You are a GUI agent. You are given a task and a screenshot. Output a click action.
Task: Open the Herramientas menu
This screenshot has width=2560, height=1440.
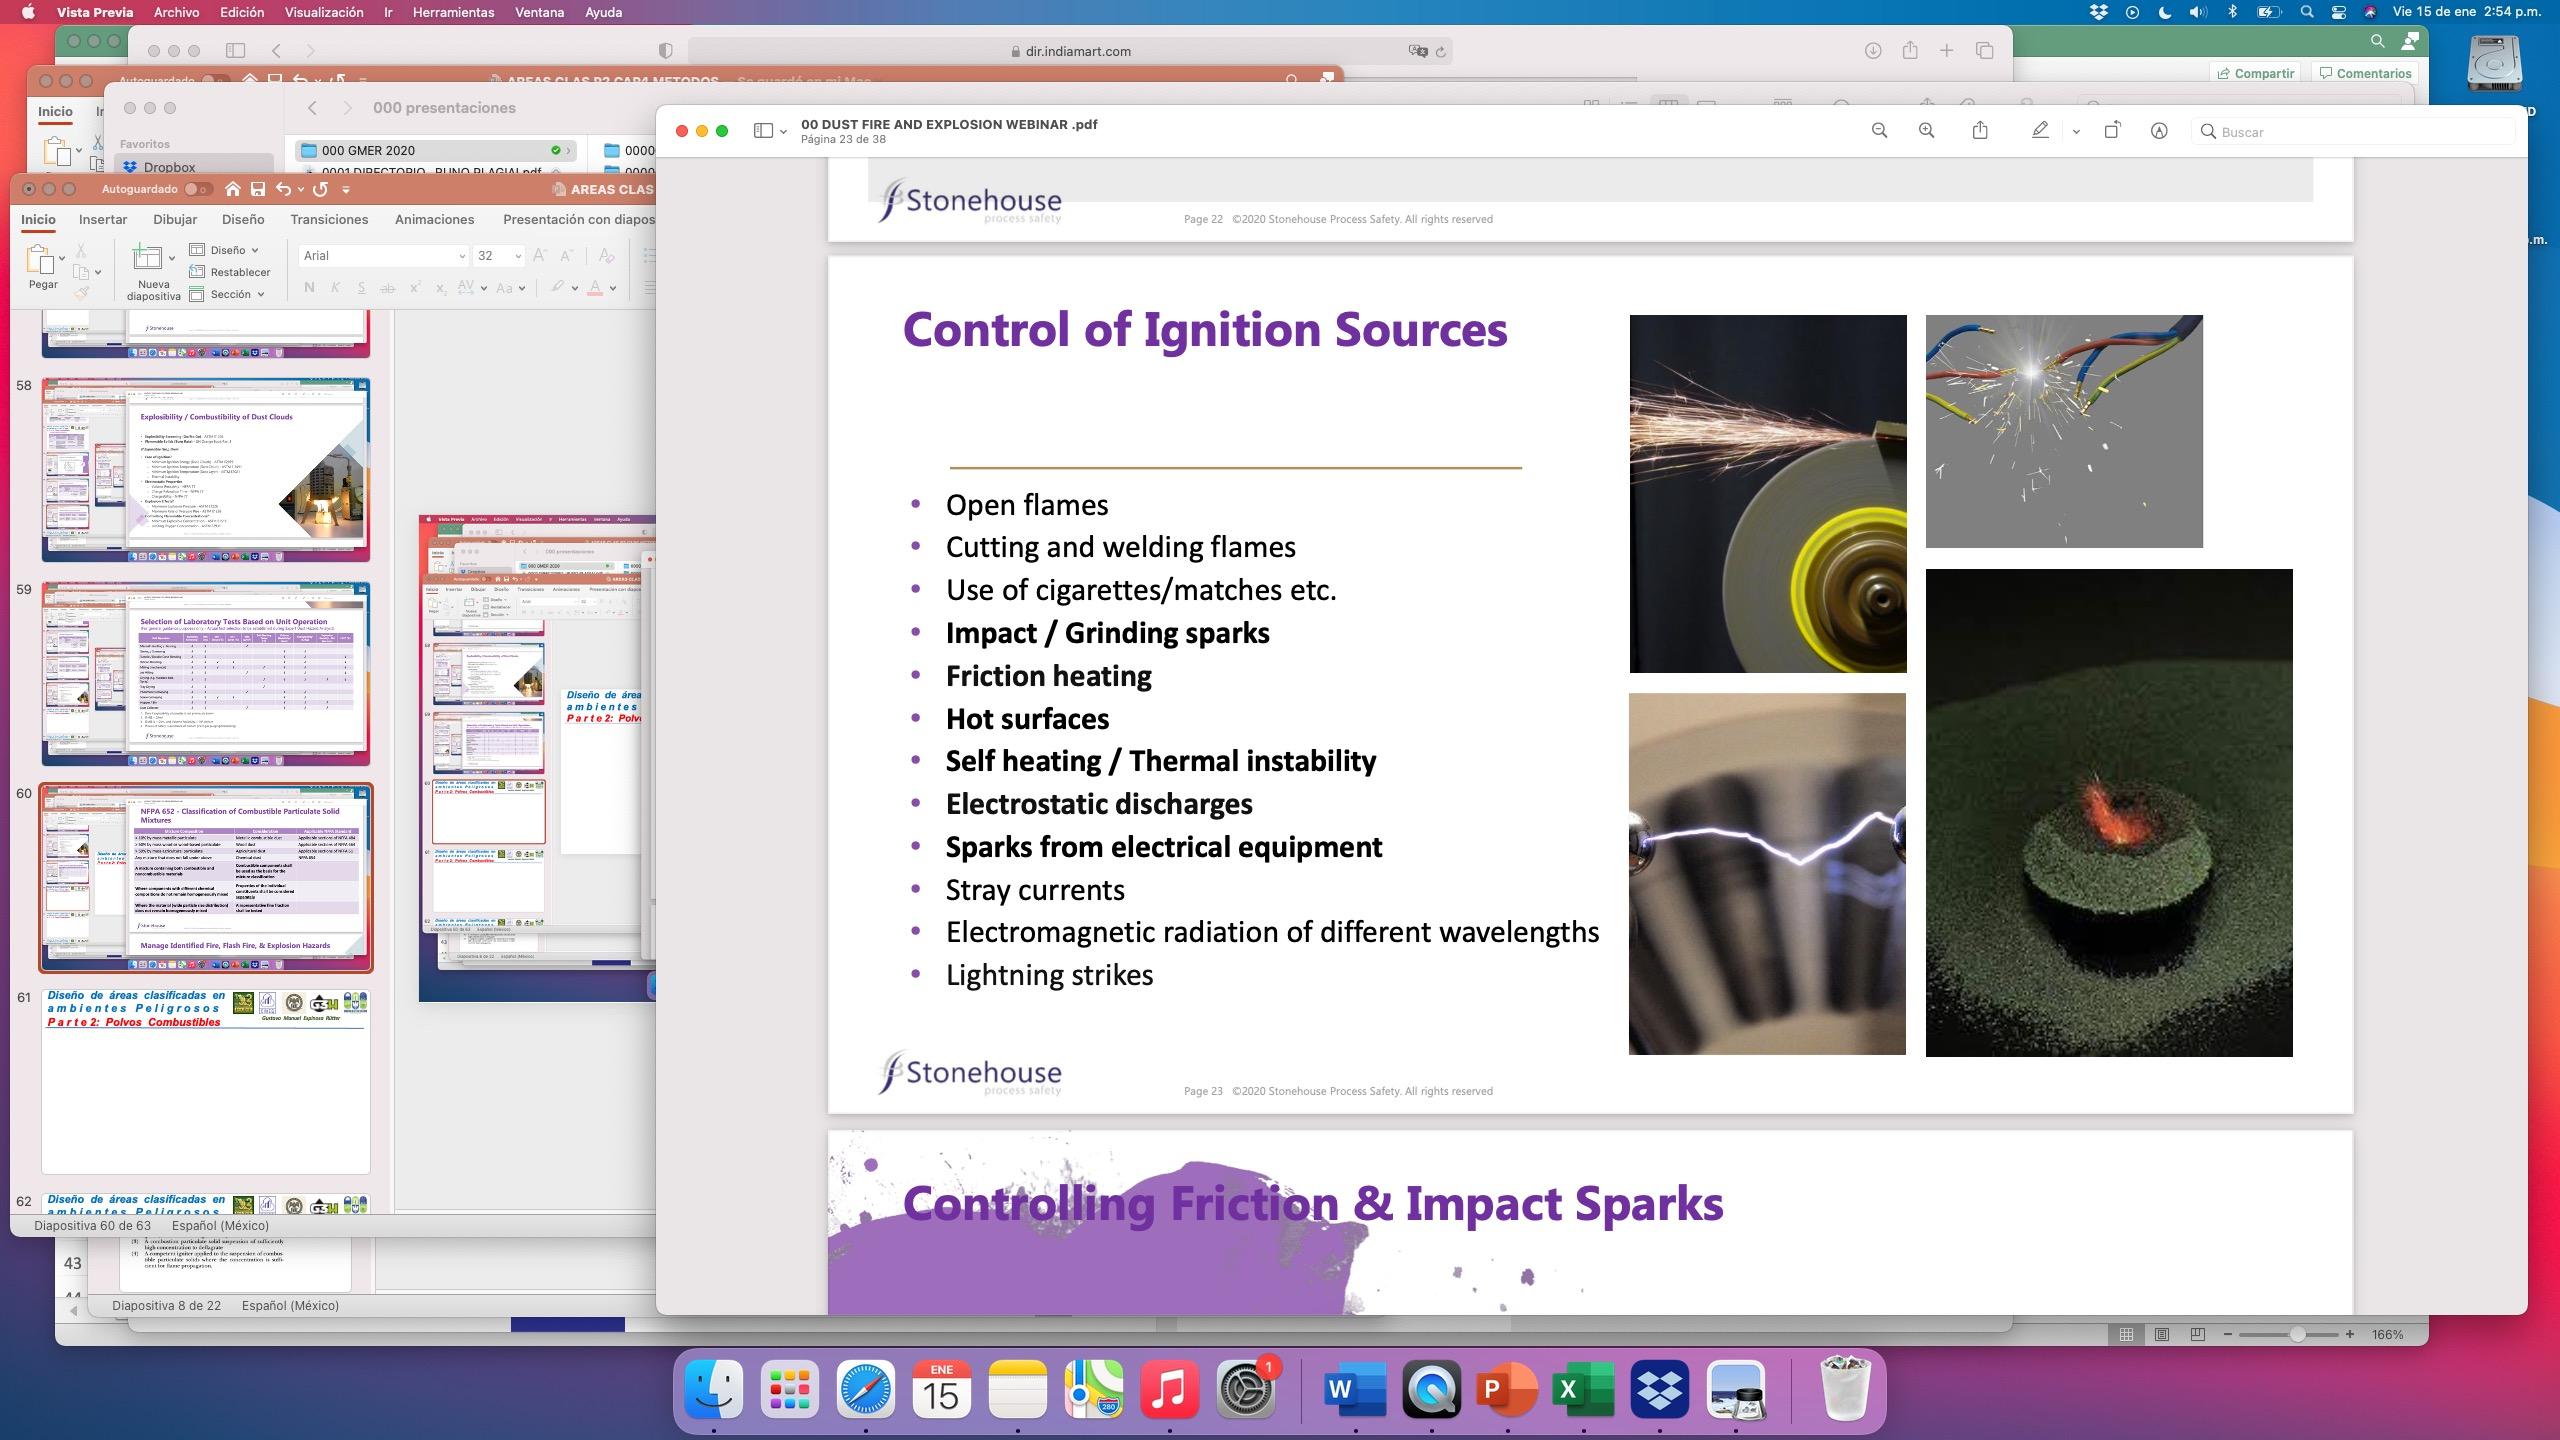point(453,12)
